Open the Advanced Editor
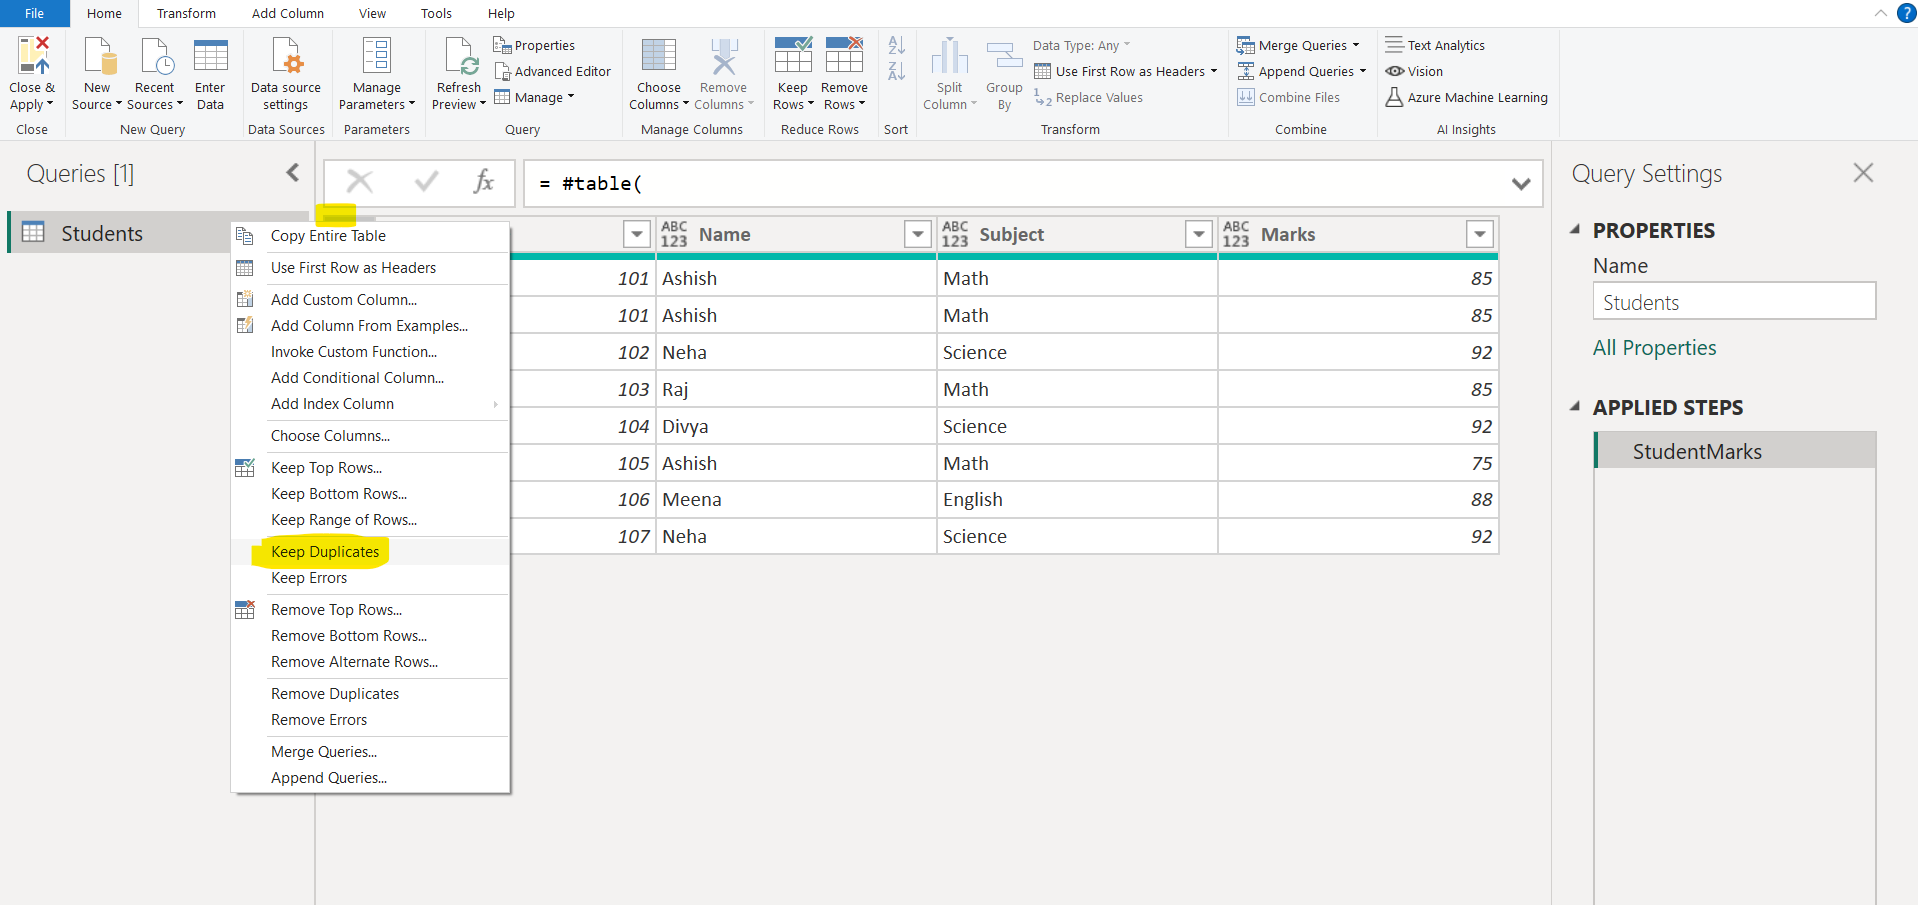This screenshot has height=905, width=1918. (553, 71)
